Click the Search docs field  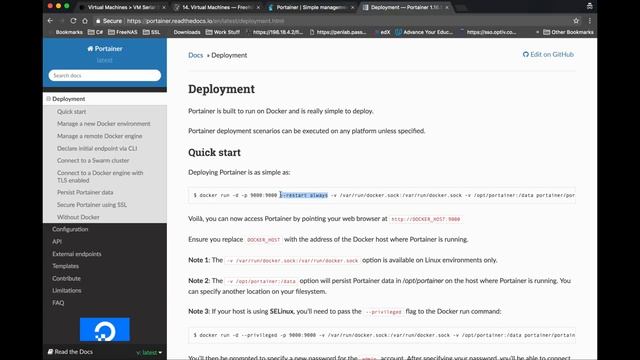coord(104,76)
